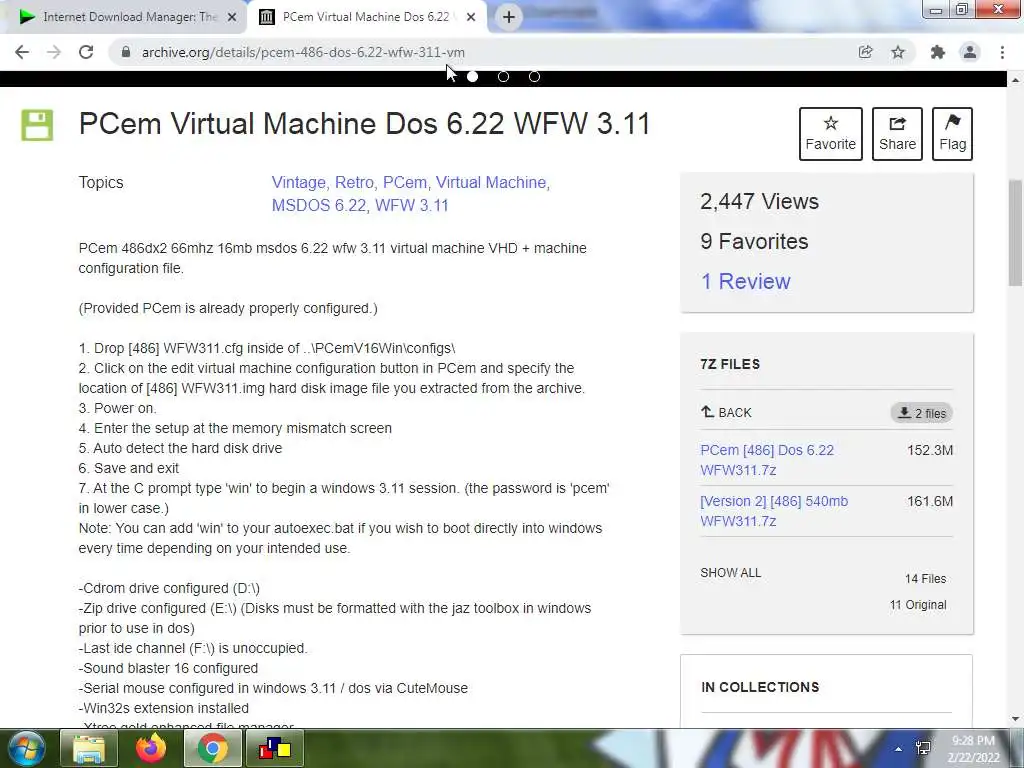Screen dimensions: 1024x768
Task: Download [Version 2] [486] 540mb WFW311.7z
Action: [774, 511]
